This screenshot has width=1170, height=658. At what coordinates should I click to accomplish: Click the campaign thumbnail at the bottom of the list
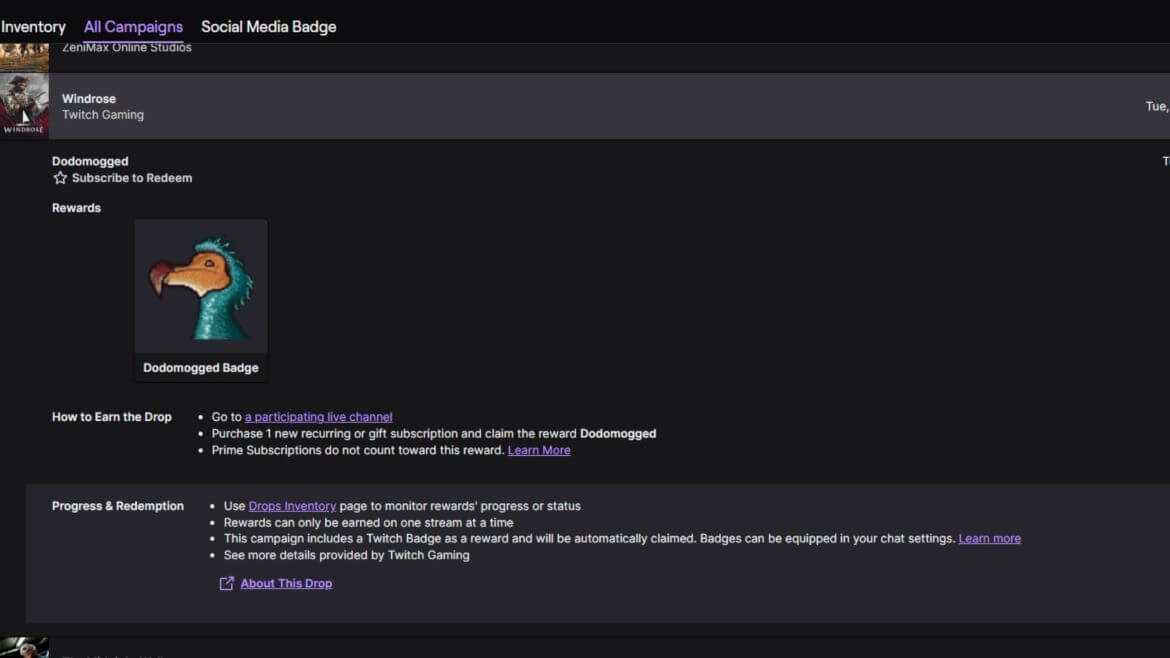tap(24, 648)
